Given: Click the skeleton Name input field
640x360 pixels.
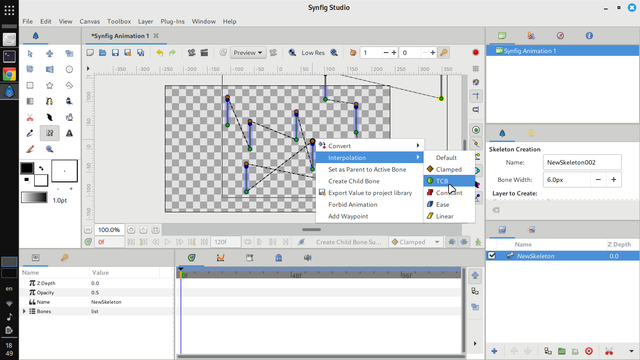Looking at the screenshot, I should (582, 162).
